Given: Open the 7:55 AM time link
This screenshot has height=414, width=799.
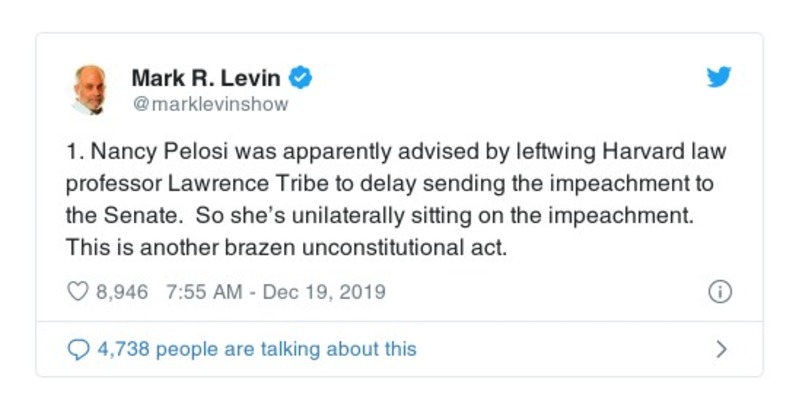Looking at the screenshot, I should pos(200,292).
